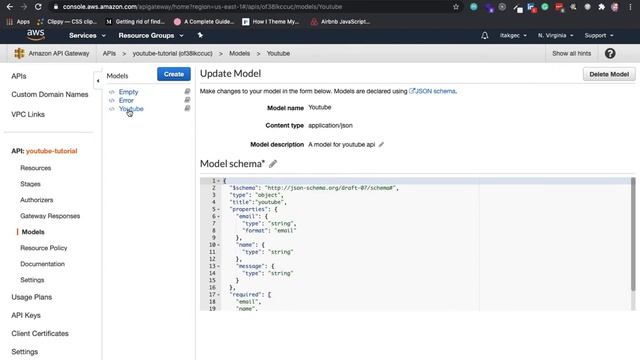Click the pin shortcut icon in AWS navbar

(200, 36)
